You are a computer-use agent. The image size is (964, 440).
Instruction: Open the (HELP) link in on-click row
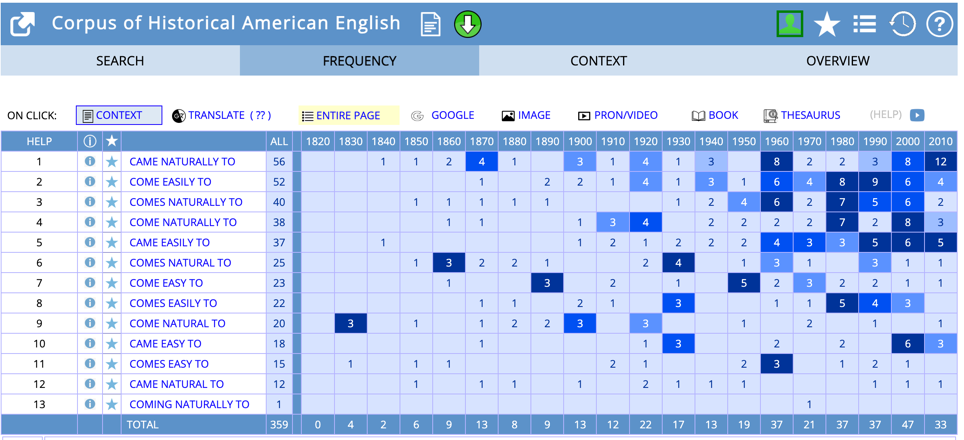tap(885, 115)
